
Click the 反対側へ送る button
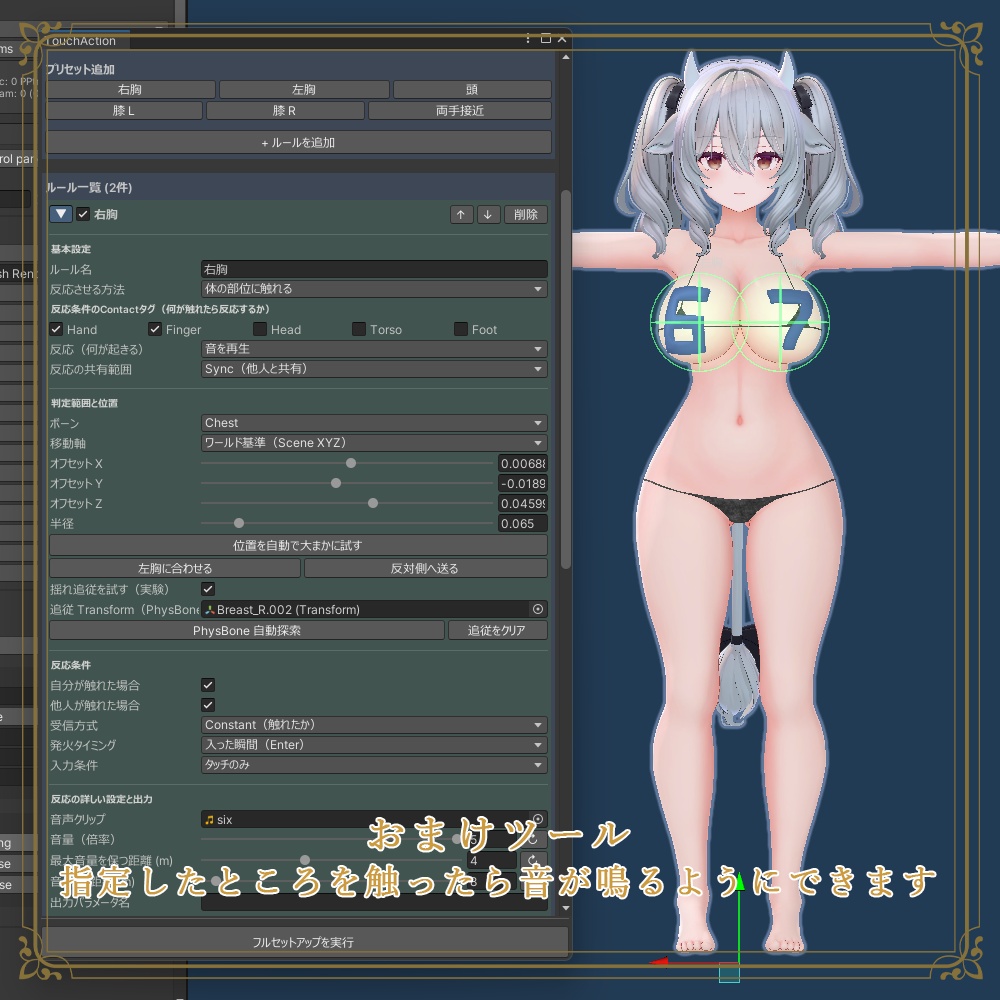(x=425, y=568)
